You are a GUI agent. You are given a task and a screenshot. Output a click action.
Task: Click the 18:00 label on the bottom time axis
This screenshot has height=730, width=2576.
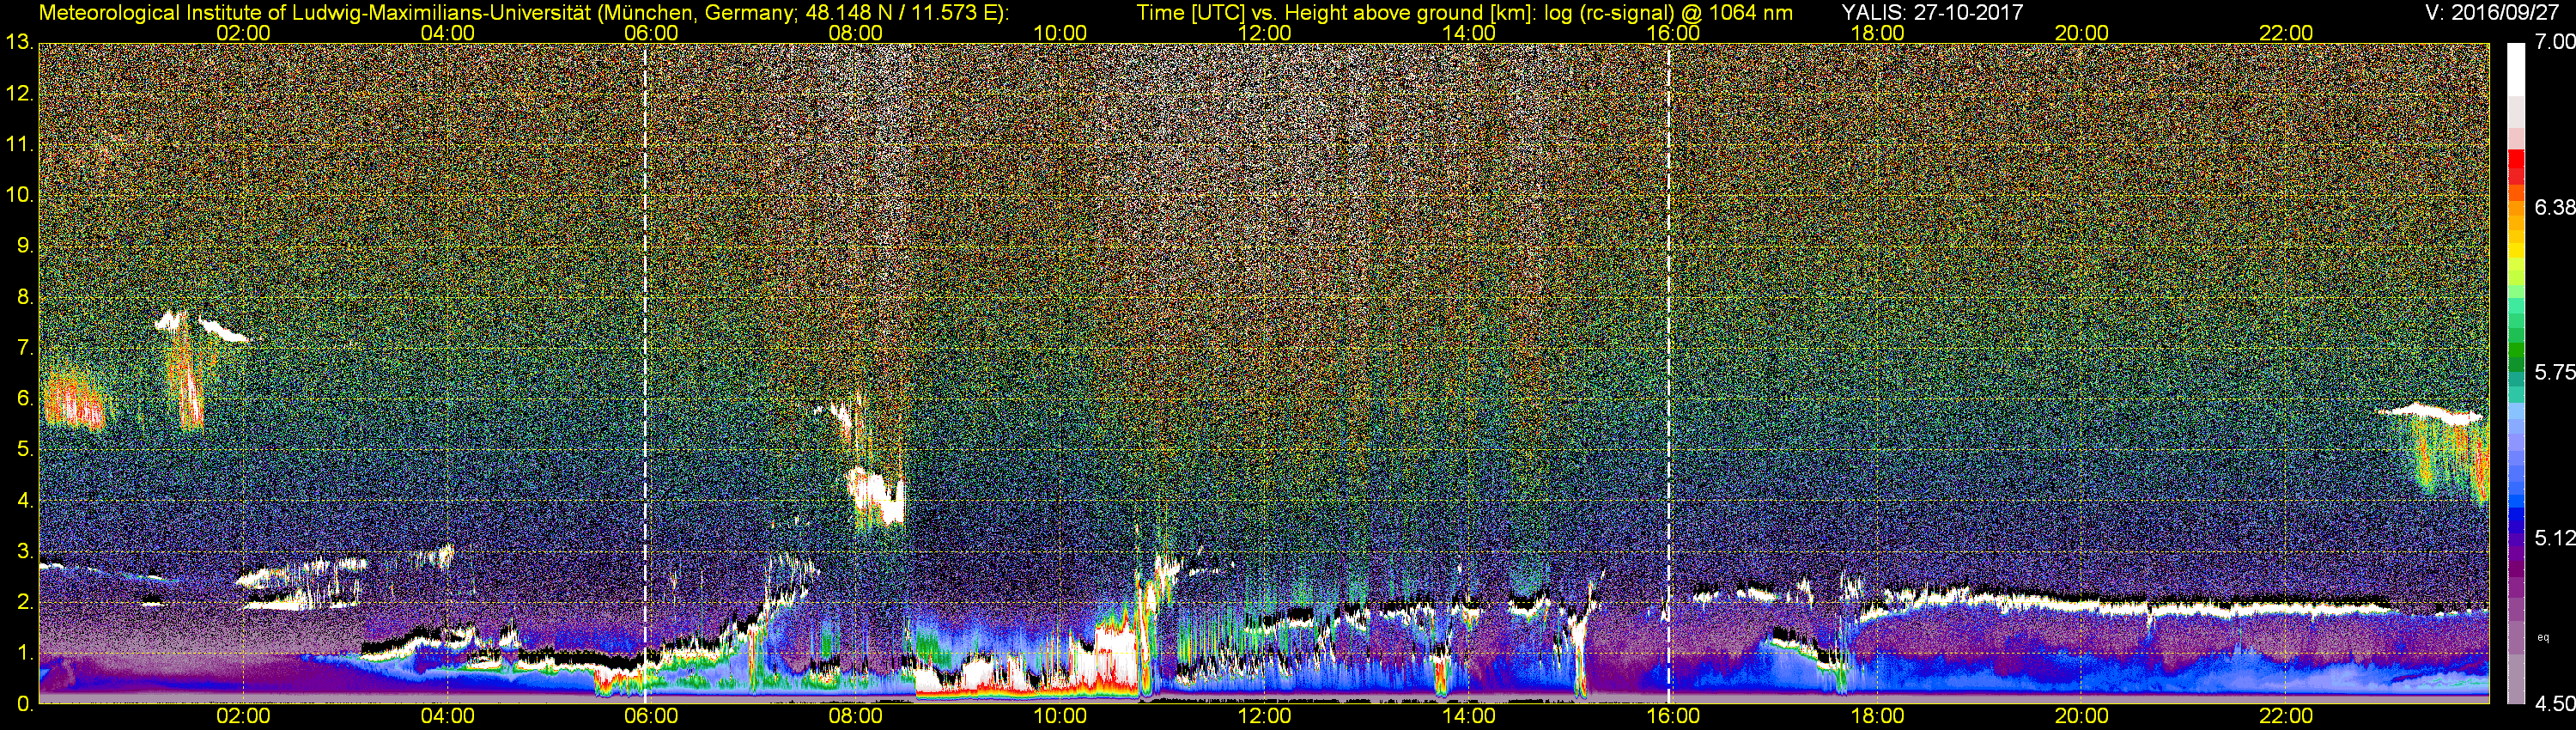click(1877, 716)
